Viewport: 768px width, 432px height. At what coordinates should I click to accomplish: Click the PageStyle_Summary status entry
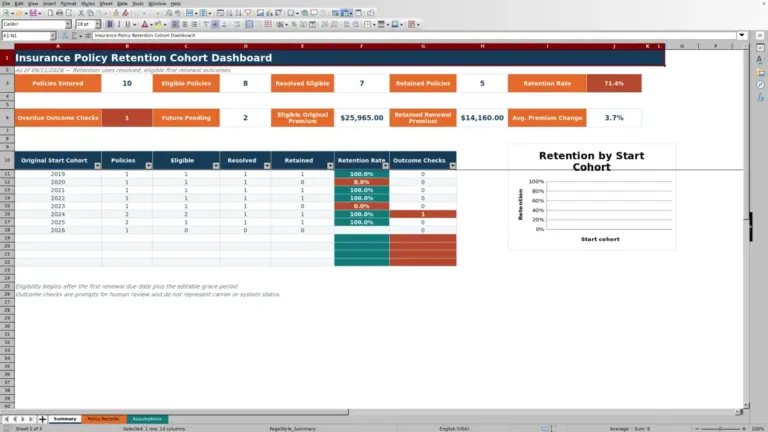pyautogui.click(x=292, y=429)
